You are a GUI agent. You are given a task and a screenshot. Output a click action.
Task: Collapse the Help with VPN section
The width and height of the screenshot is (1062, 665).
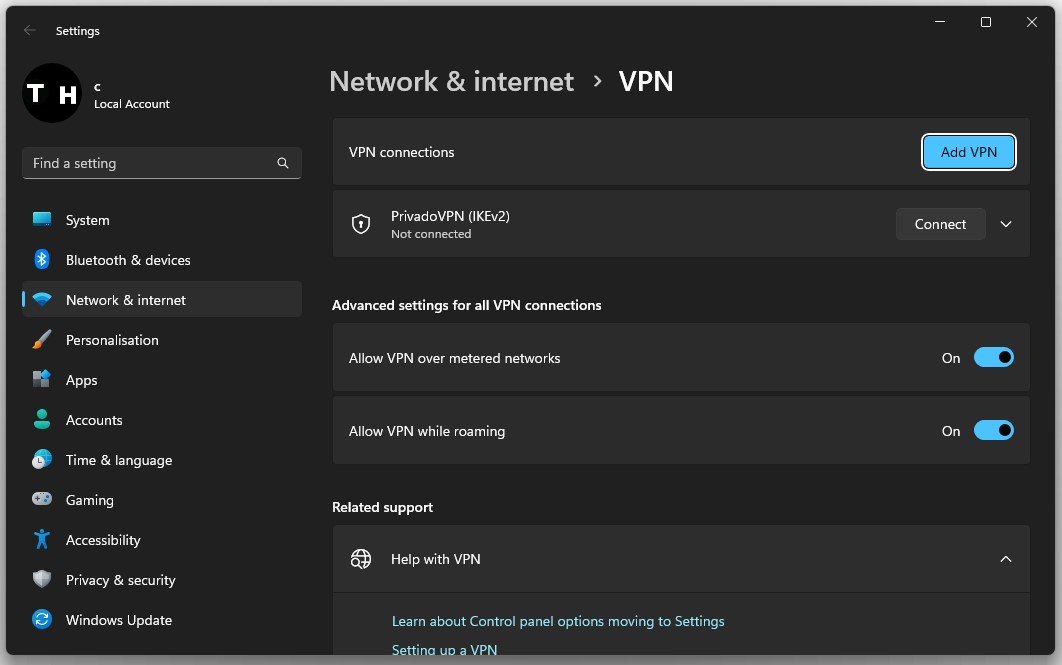click(1006, 559)
